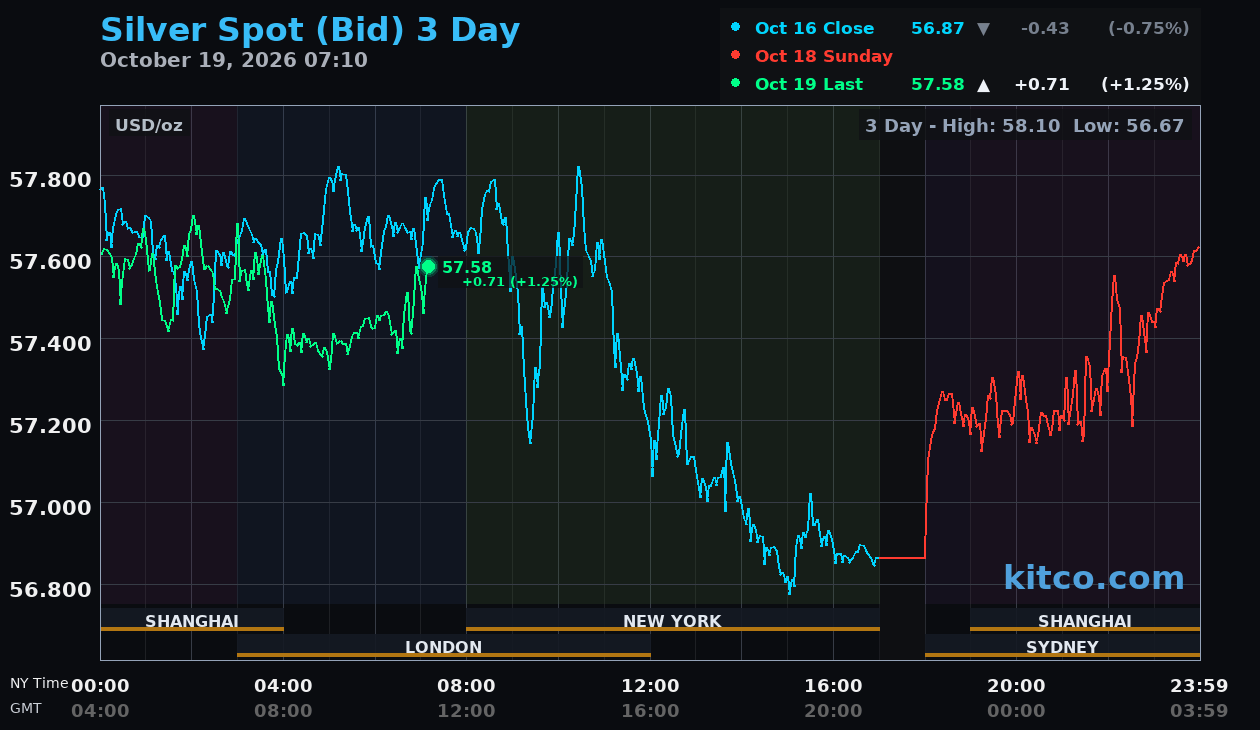The image size is (1260, 730).
Task: Click the 'Low: 56.67' text
Action: pos(1128,125)
